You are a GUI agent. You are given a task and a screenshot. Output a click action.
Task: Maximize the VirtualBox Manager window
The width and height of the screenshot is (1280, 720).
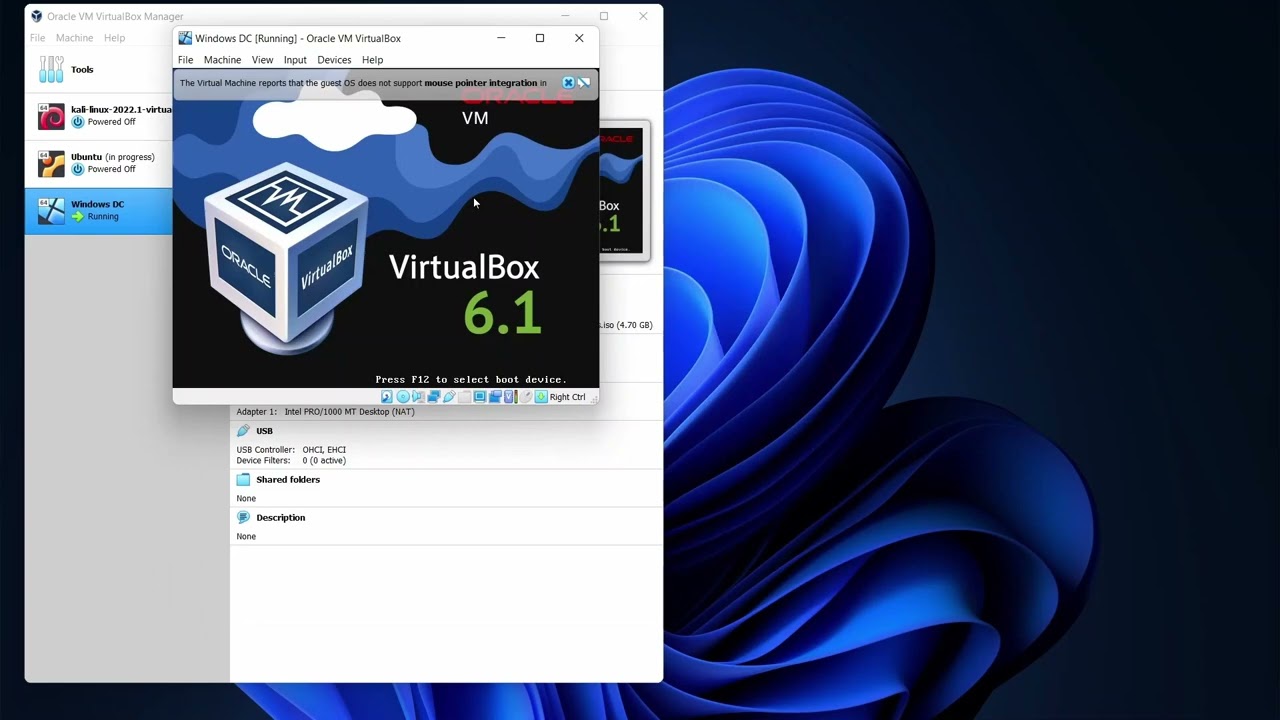point(604,16)
